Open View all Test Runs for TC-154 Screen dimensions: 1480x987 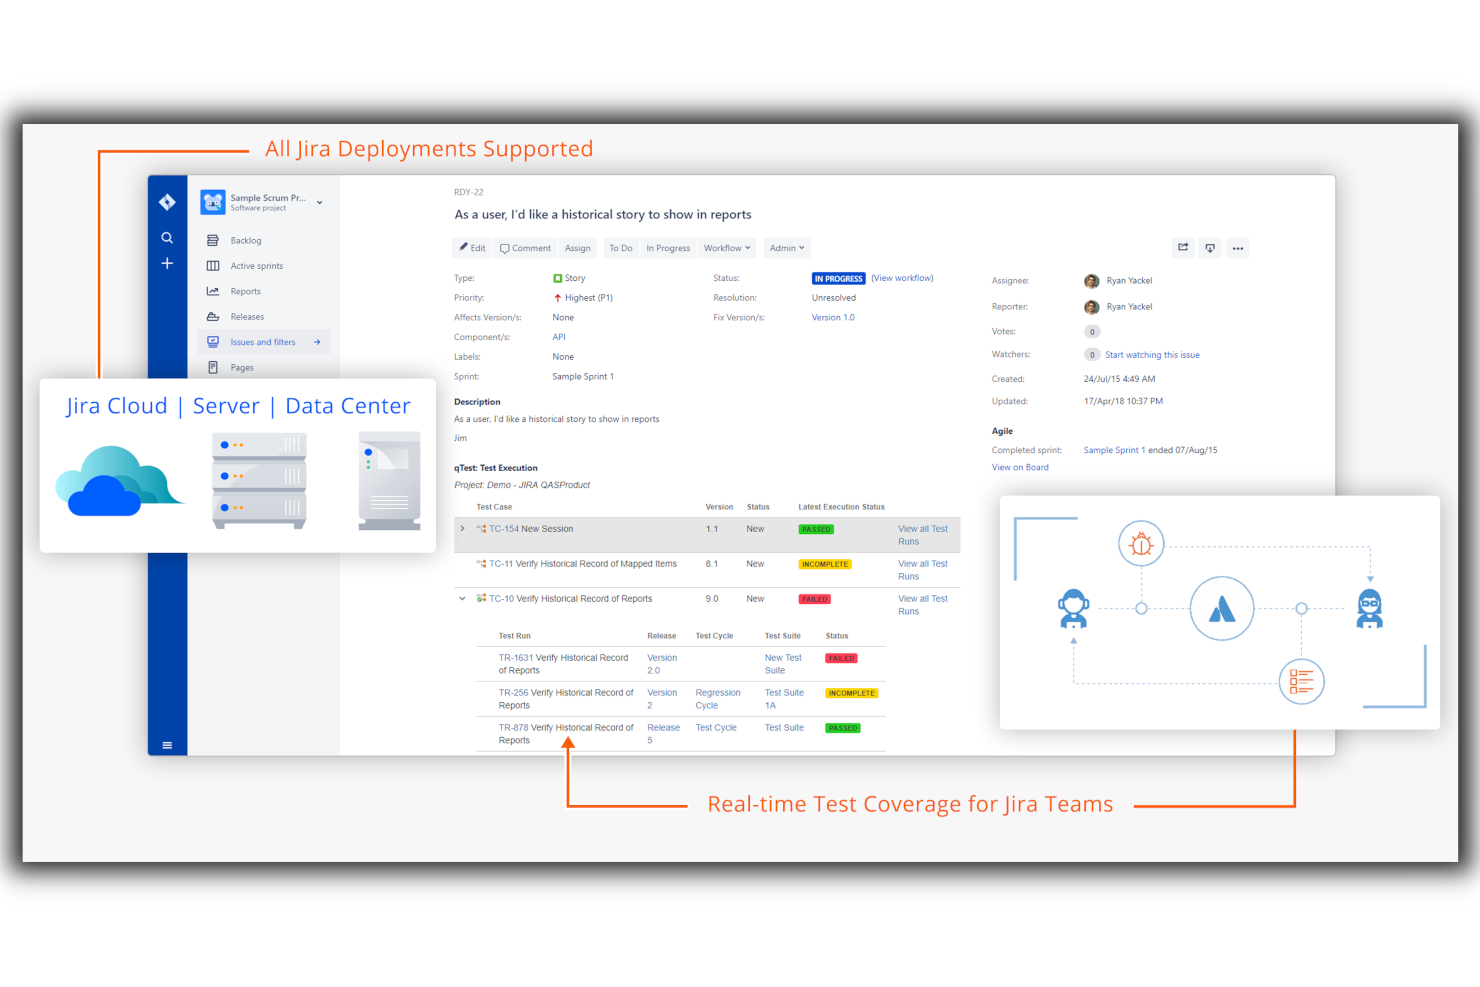coord(922,535)
